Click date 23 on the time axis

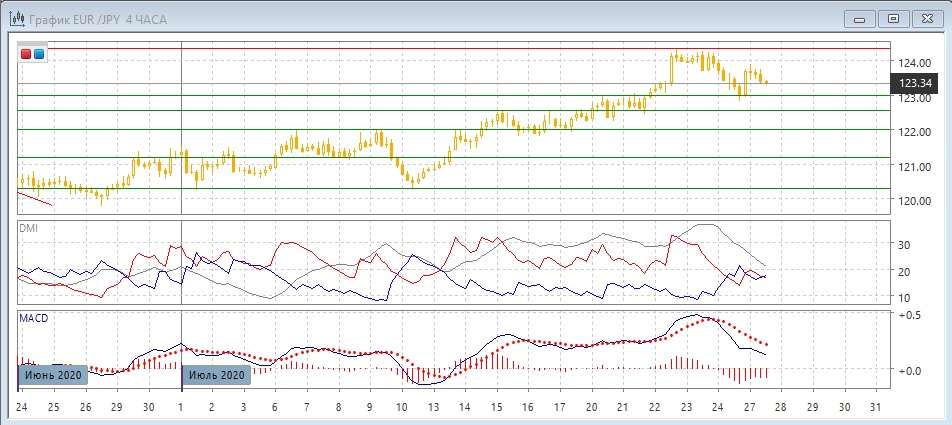click(686, 408)
